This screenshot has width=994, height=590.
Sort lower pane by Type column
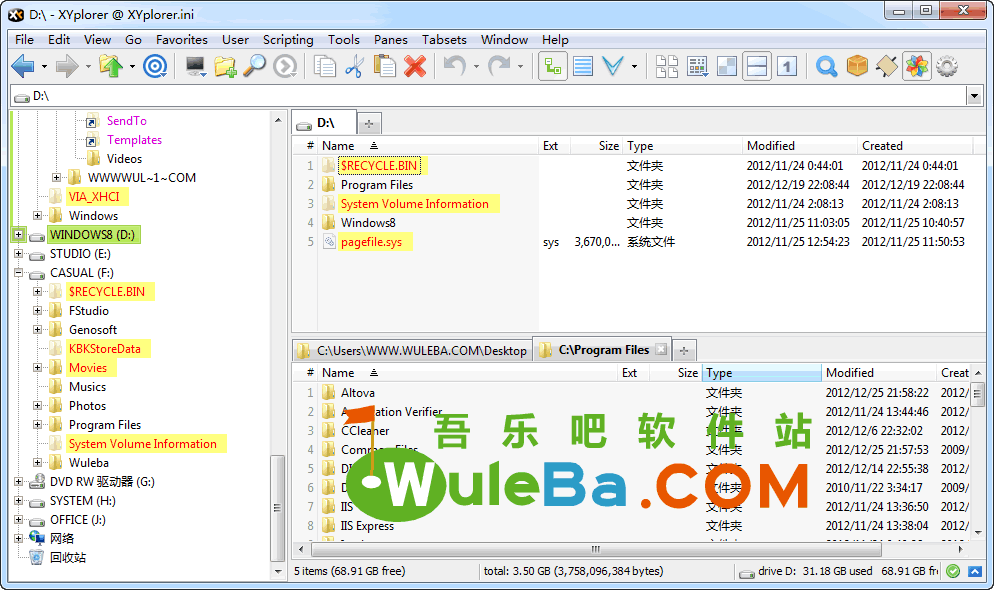pos(761,373)
